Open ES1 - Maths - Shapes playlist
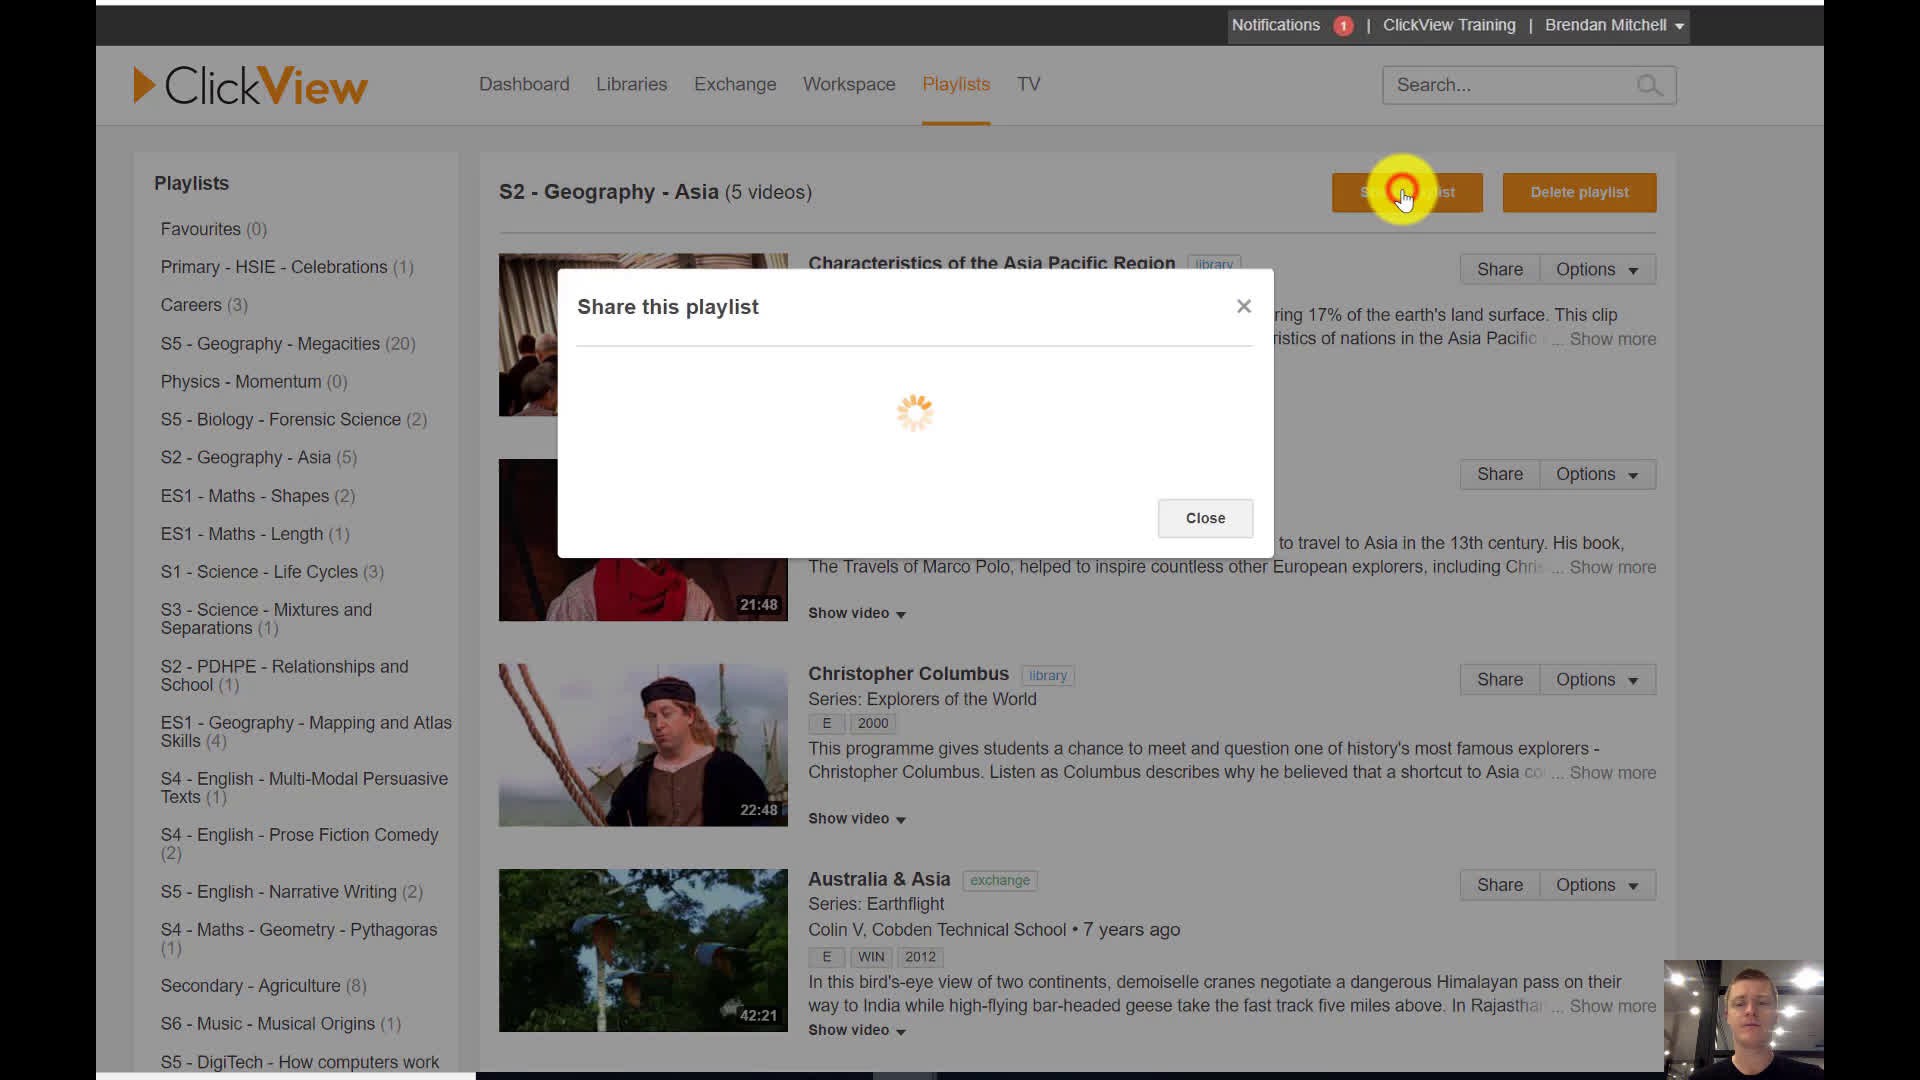This screenshot has height=1080, width=1920. [x=257, y=495]
